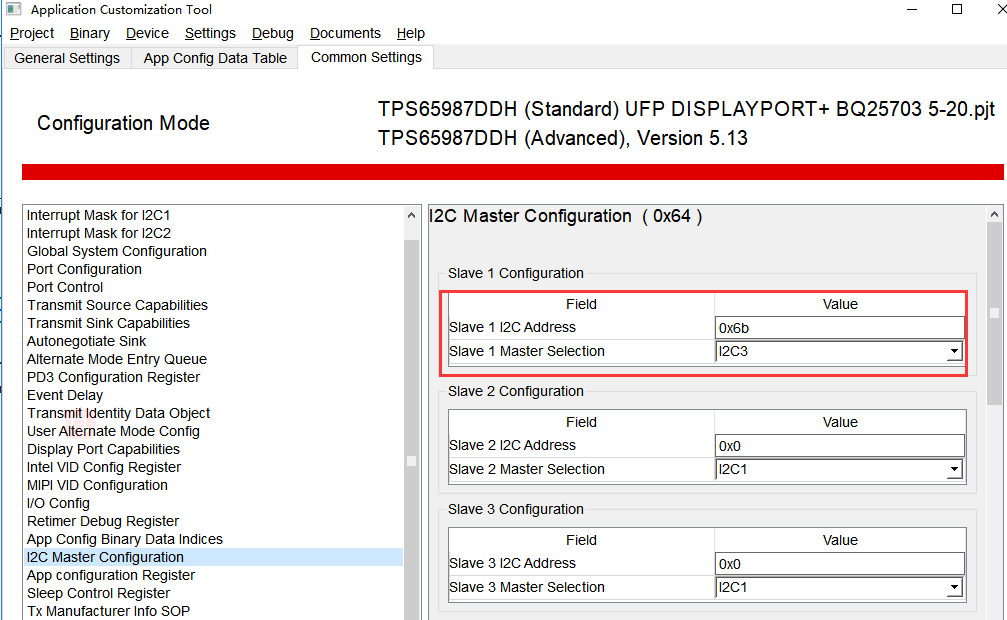Open the Documents menu

(345, 33)
